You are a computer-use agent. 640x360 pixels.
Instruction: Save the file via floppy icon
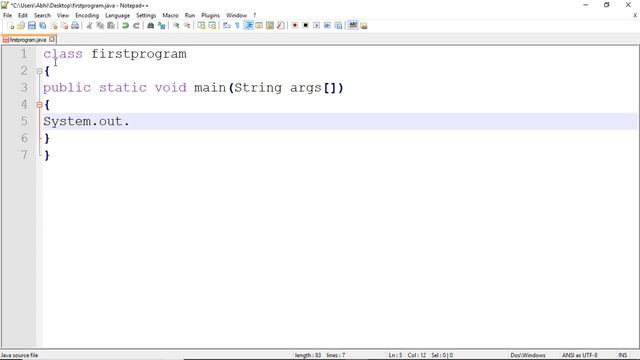(x=32, y=26)
